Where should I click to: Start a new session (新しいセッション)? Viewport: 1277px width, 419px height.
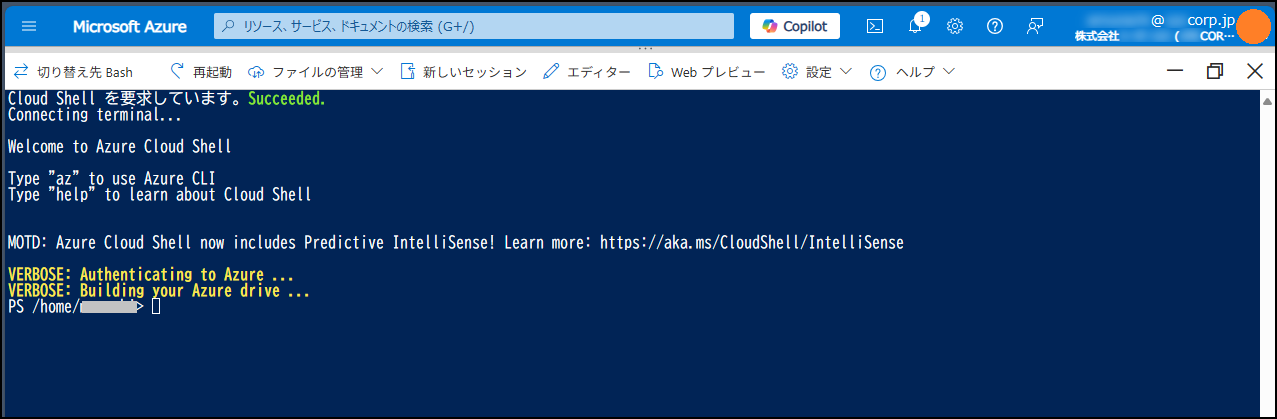[463, 72]
